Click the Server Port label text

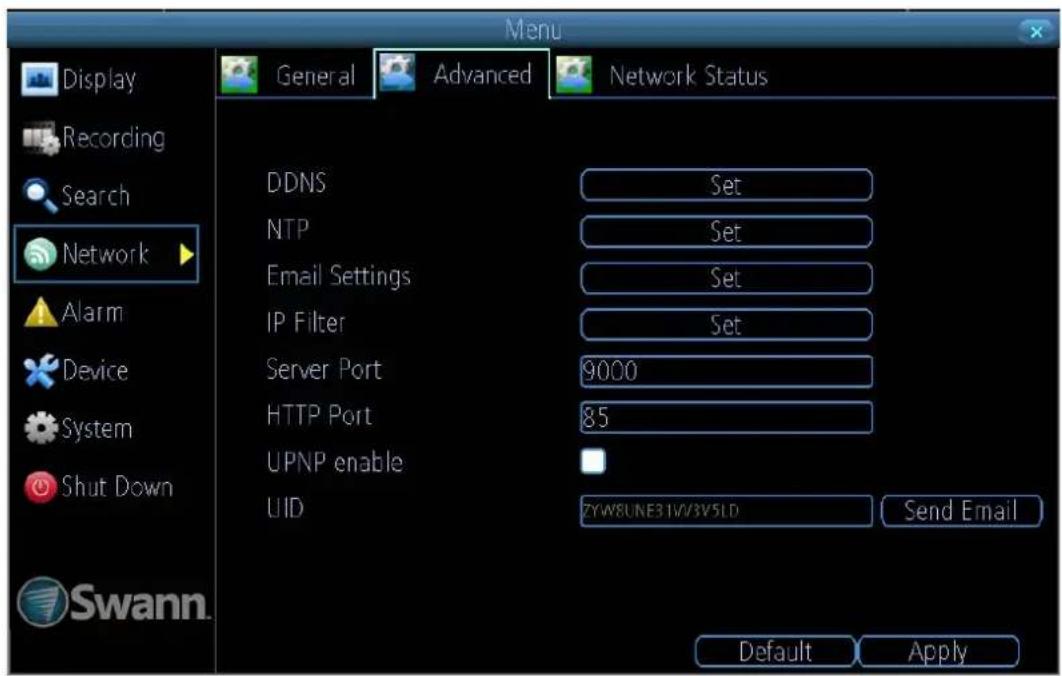pyautogui.click(x=324, y=369)
